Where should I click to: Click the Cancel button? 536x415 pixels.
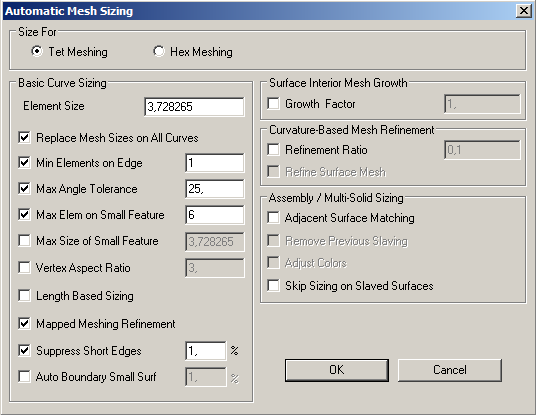[x=450, y=370]
